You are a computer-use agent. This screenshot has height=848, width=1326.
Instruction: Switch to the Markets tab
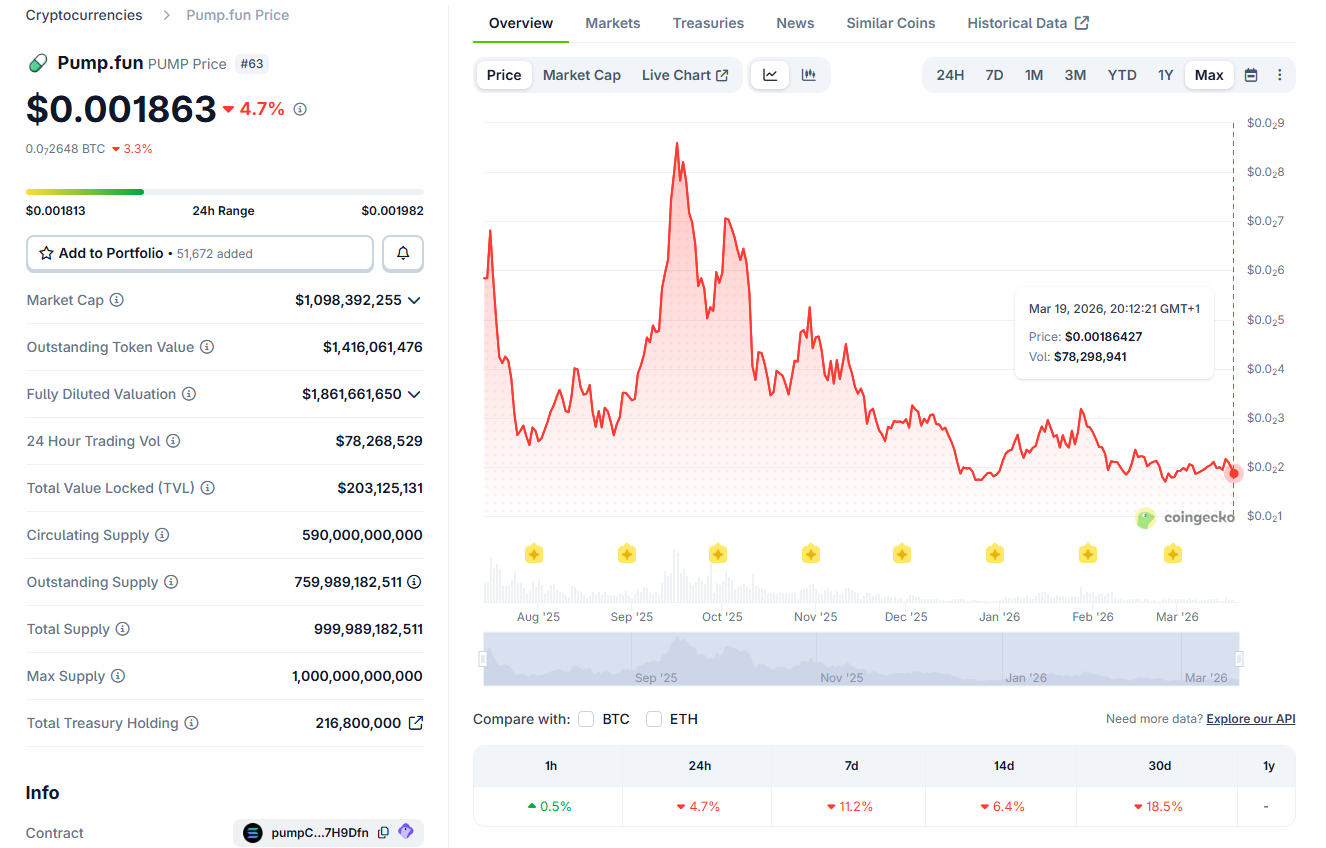tap(612, 23)
